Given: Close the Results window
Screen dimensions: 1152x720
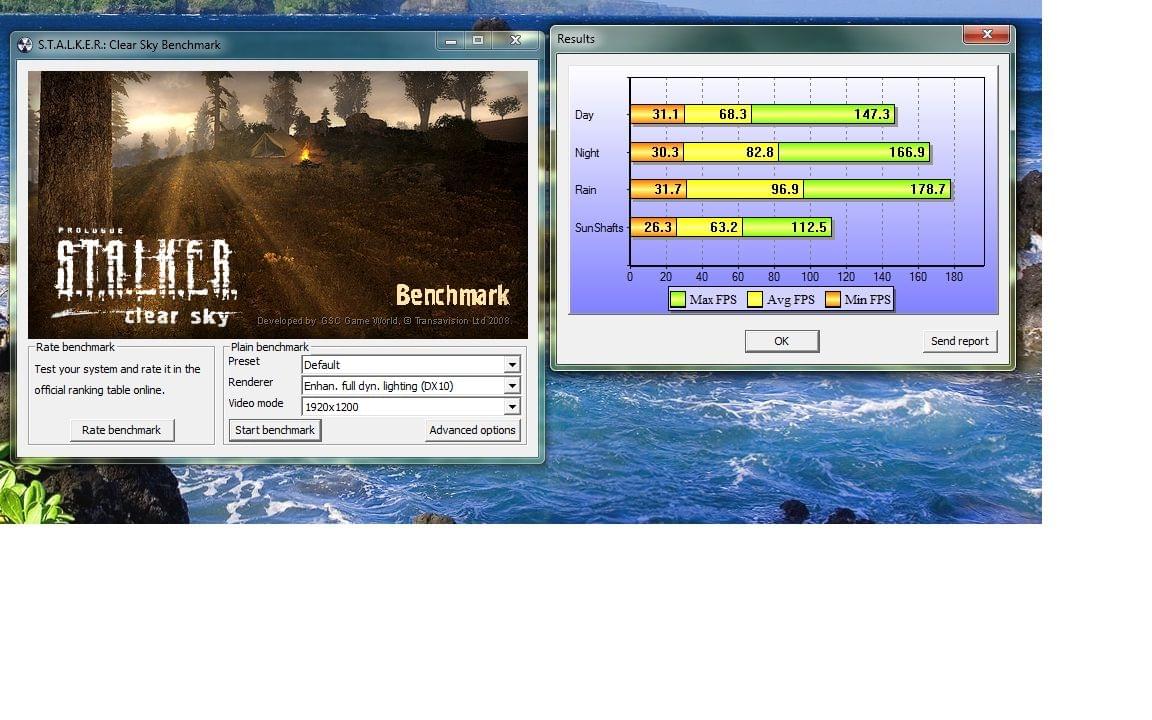Looking at the screenshot, I should [x=986, y=35].
